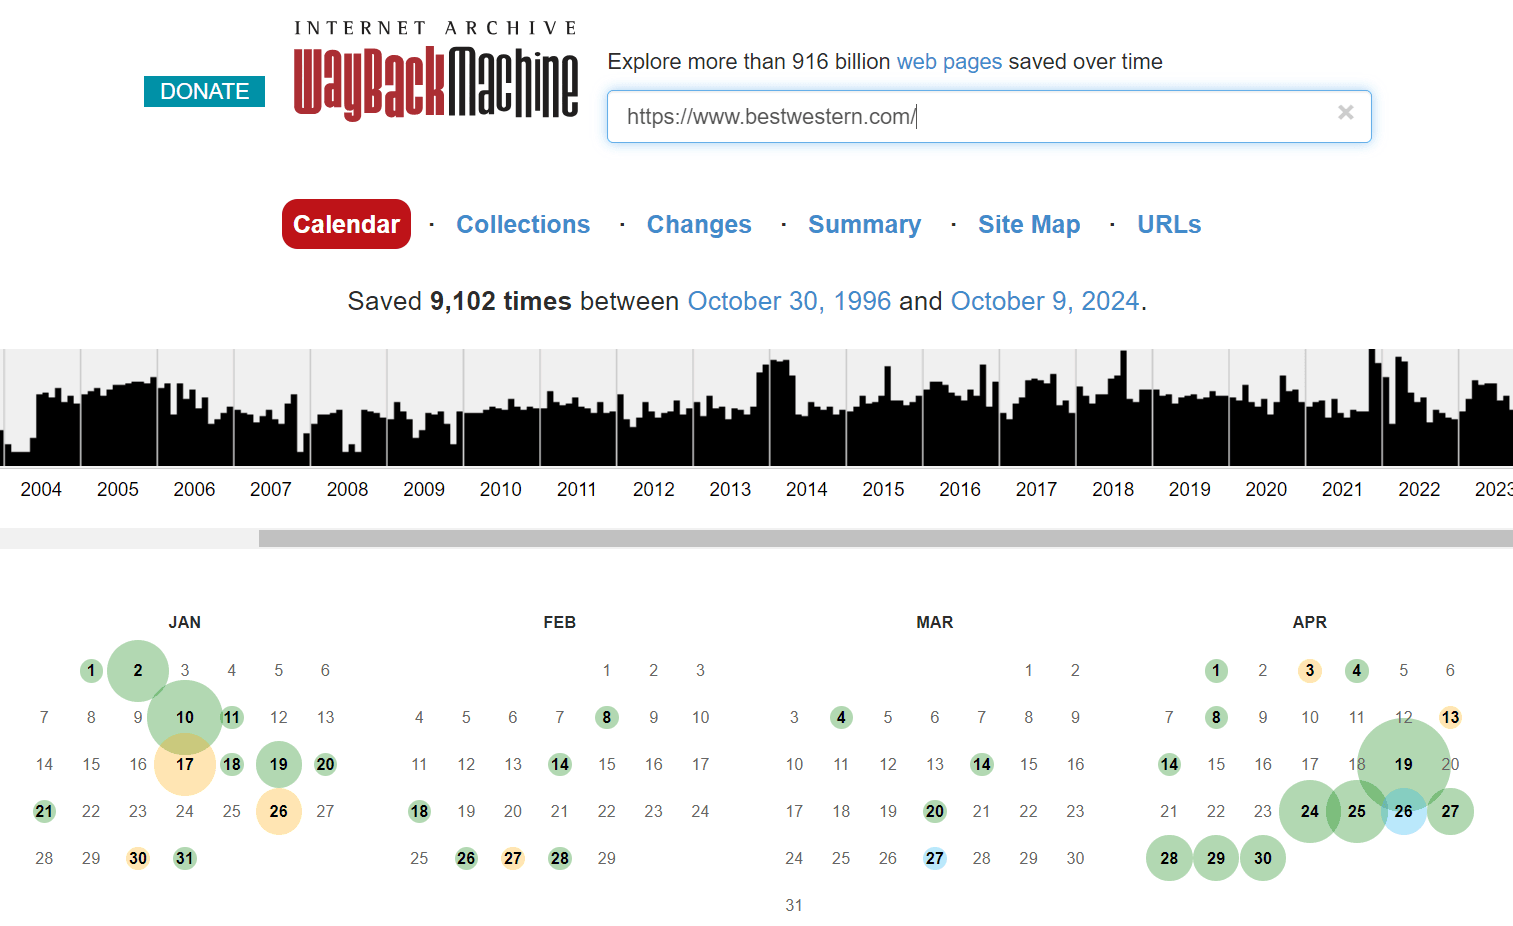Select year 2018 on timeline
Image resolution: width=1513 pixels, height=926 pixels.
[x=1113, y=489]
